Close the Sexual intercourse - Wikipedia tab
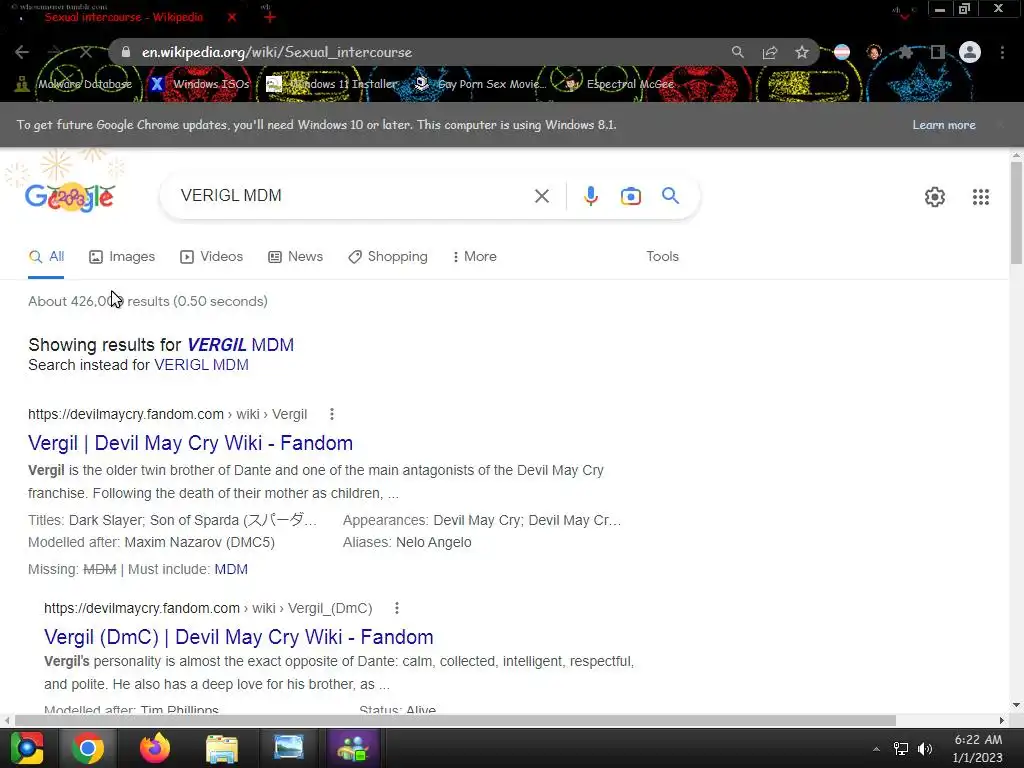 [x=232, y=17]
